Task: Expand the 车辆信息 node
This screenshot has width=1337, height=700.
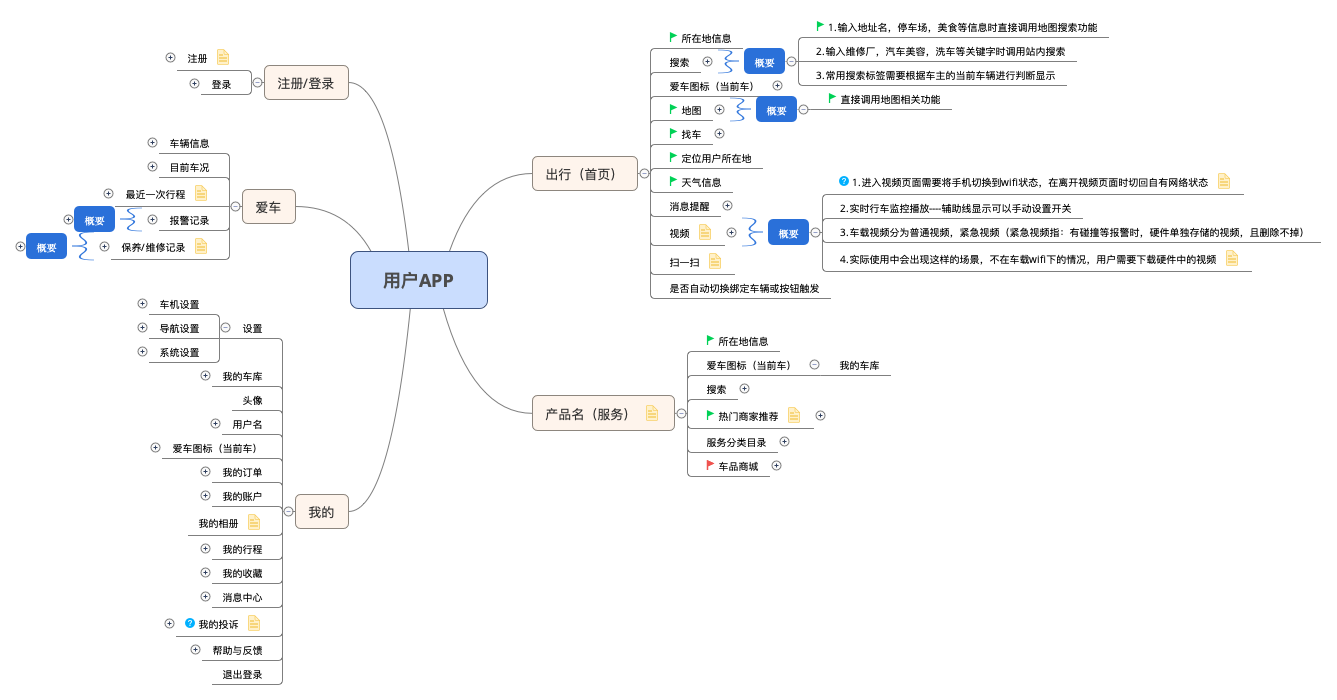Action: coord(152,143)
